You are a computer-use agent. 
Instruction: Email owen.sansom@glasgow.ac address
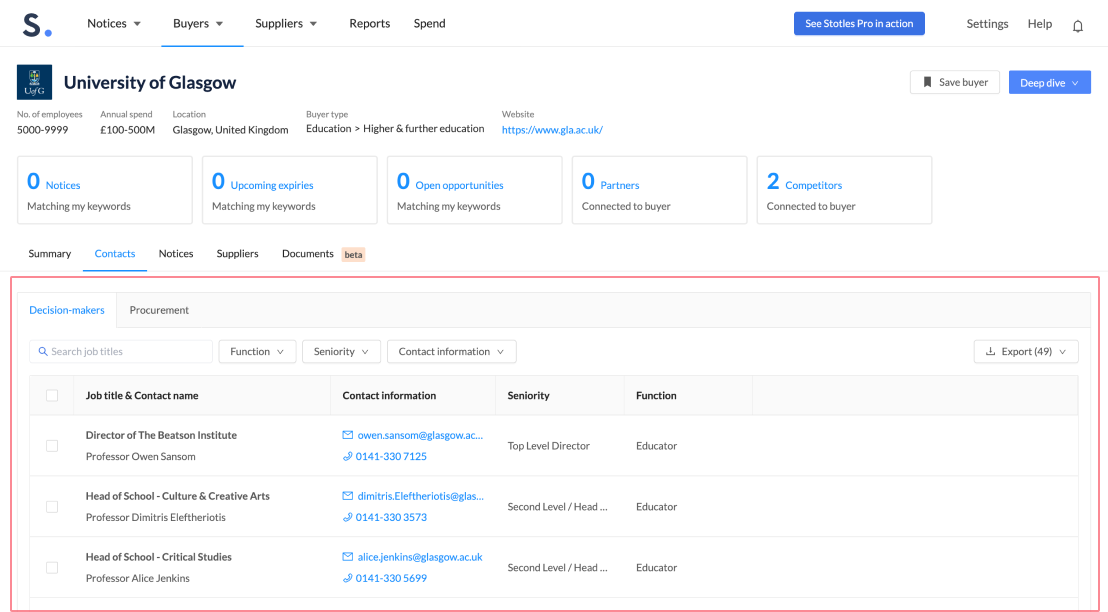coord(420,435)
